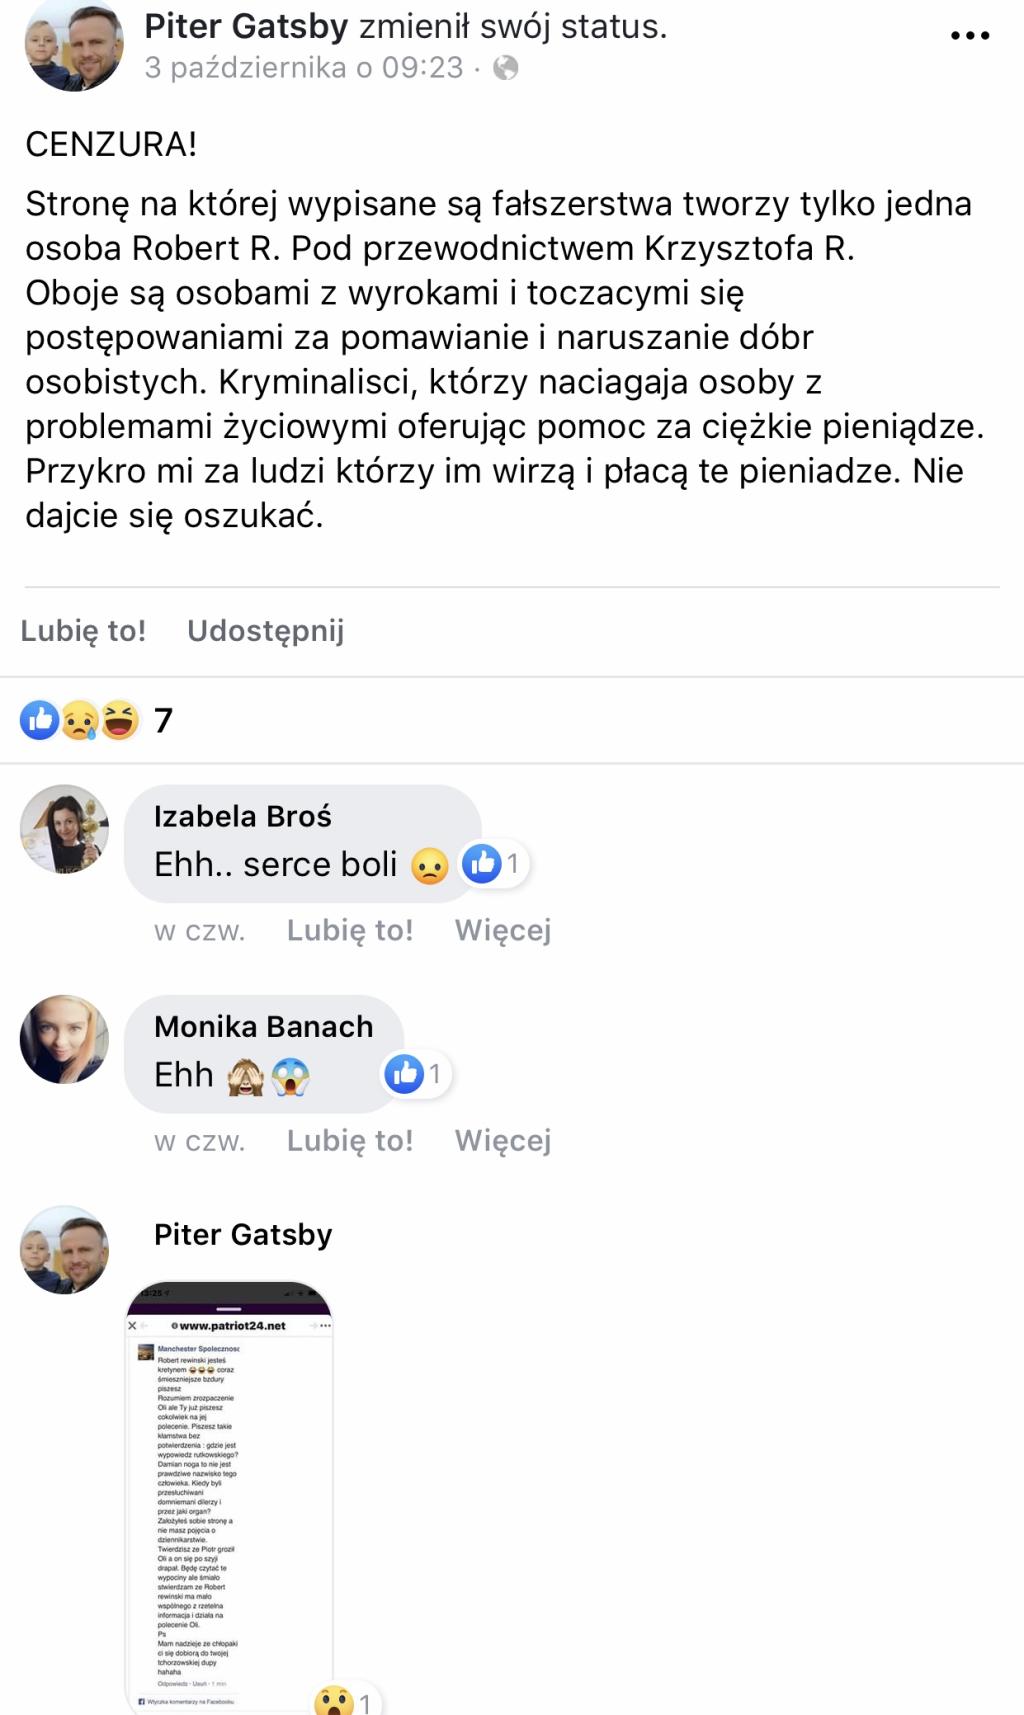Toggle "Lubię to!" on the main post
Image resolution: width=1024 pixels, height=1715 pixels.
point(83,631)
